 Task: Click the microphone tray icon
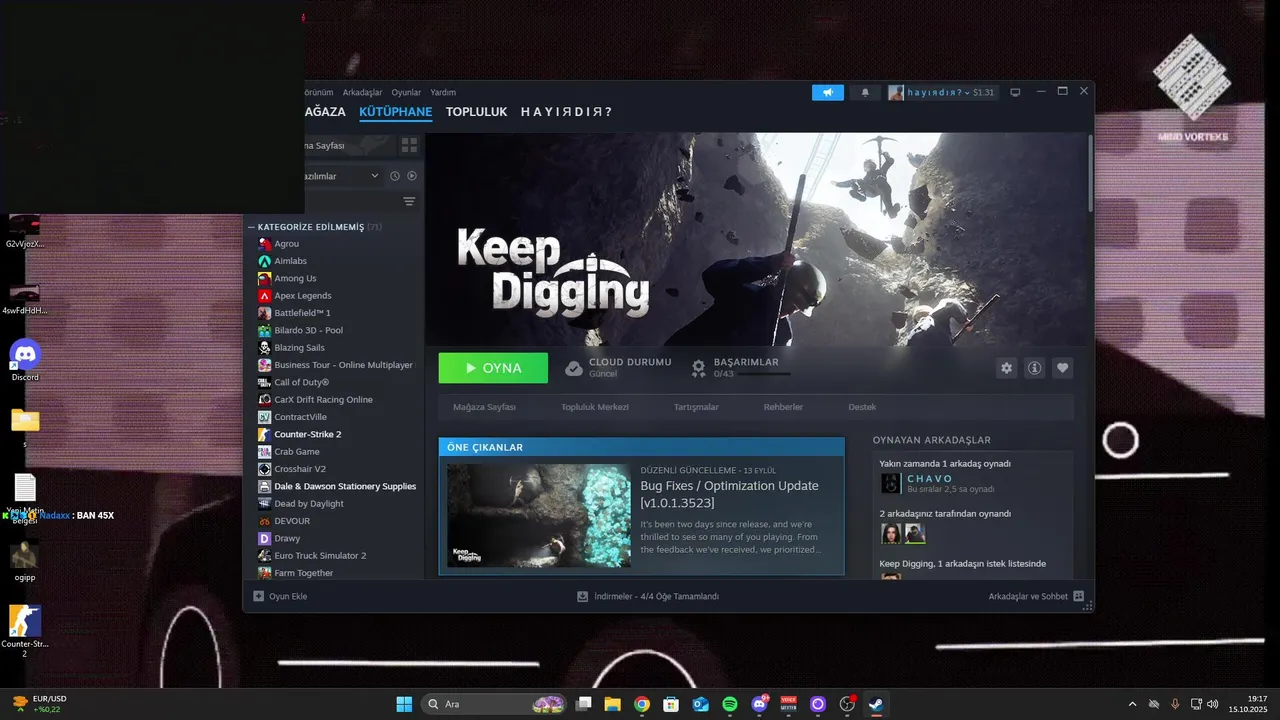click(x=1175, y=704)
